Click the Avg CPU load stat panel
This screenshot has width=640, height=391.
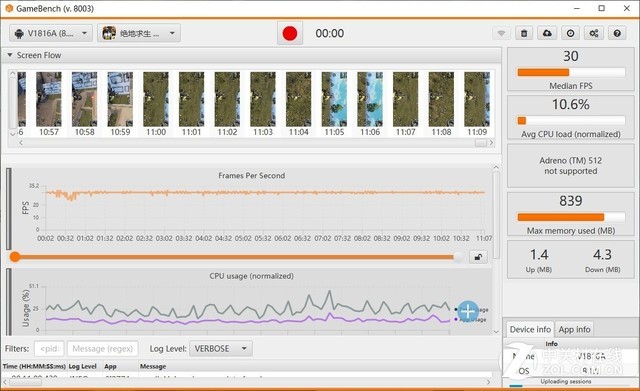pos(571,118)
